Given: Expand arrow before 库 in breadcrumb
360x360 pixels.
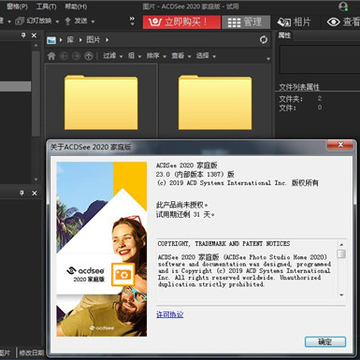Looking at the screenshot, I should click(61, 40).
